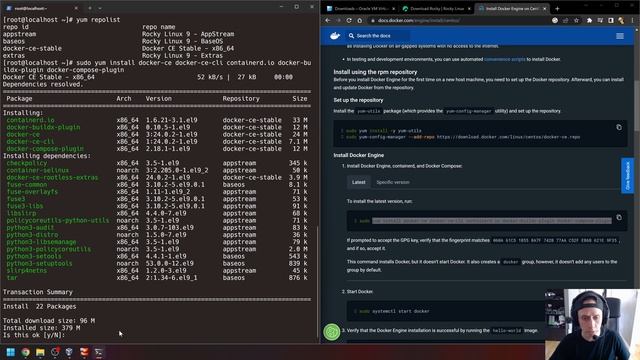The image size is (640, 360).
Task: Open the Windows Start menu
Action: (11, 352)
